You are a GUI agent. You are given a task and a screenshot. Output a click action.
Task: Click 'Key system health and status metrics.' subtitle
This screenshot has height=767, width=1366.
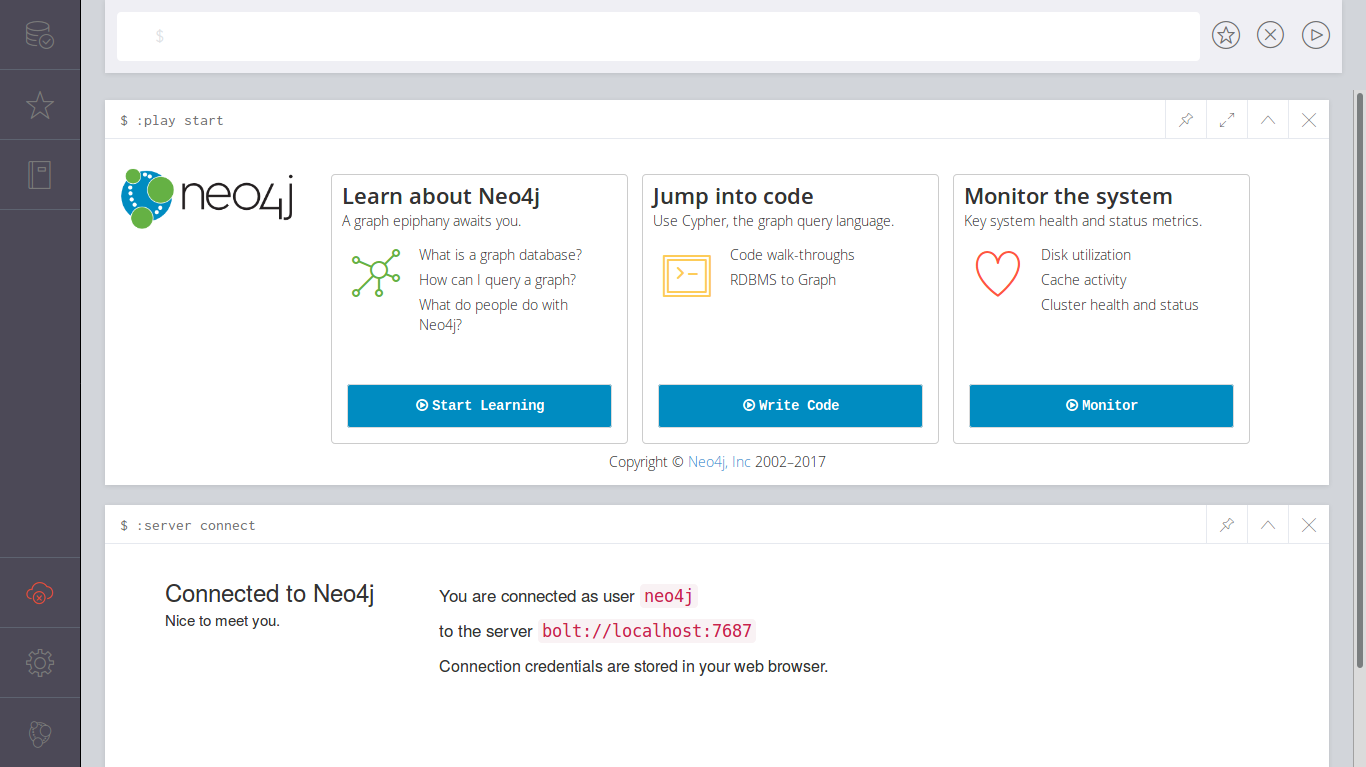(1083, 221)
